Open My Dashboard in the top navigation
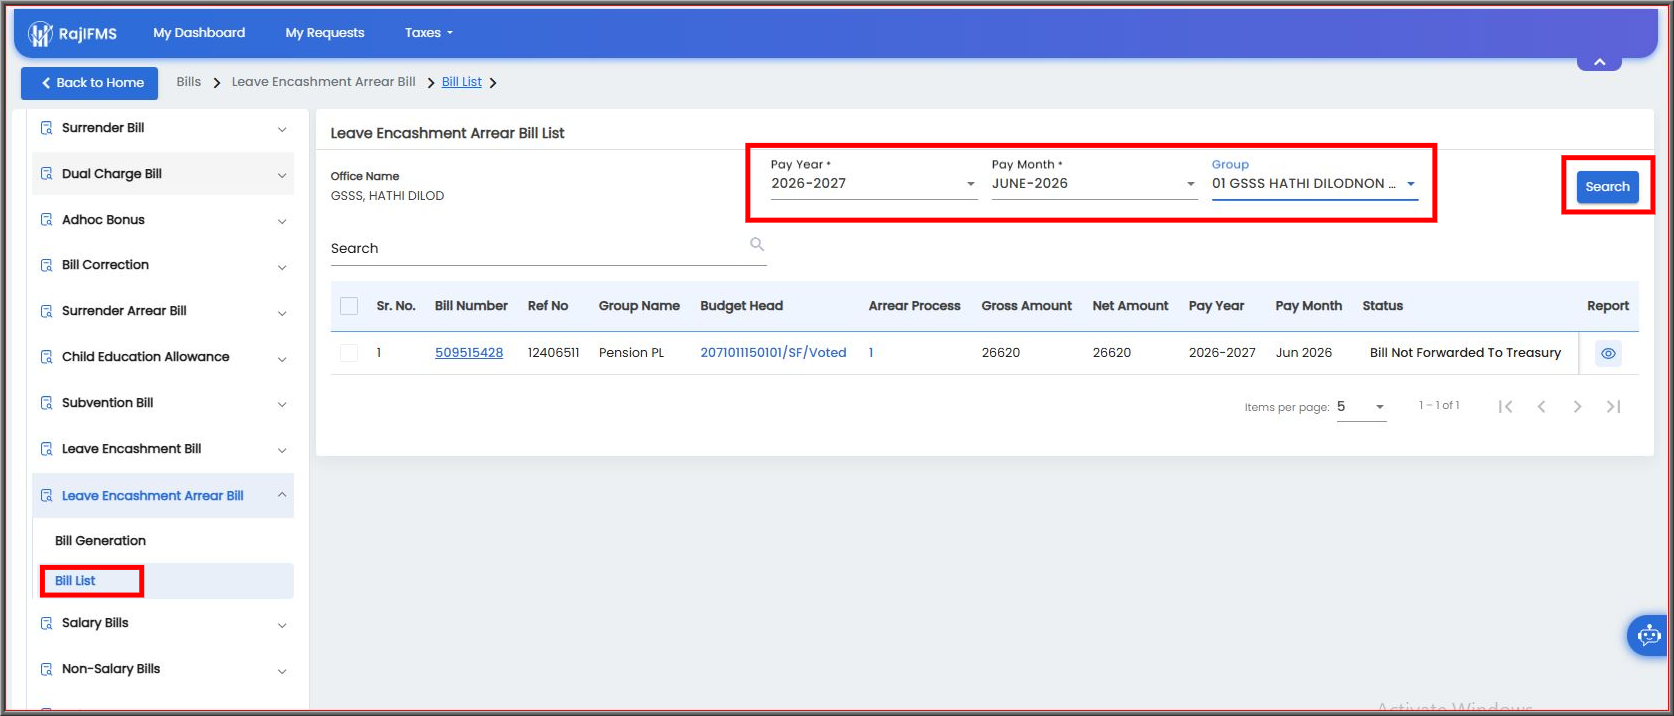 pyautogui.click(x=199, y=33)
